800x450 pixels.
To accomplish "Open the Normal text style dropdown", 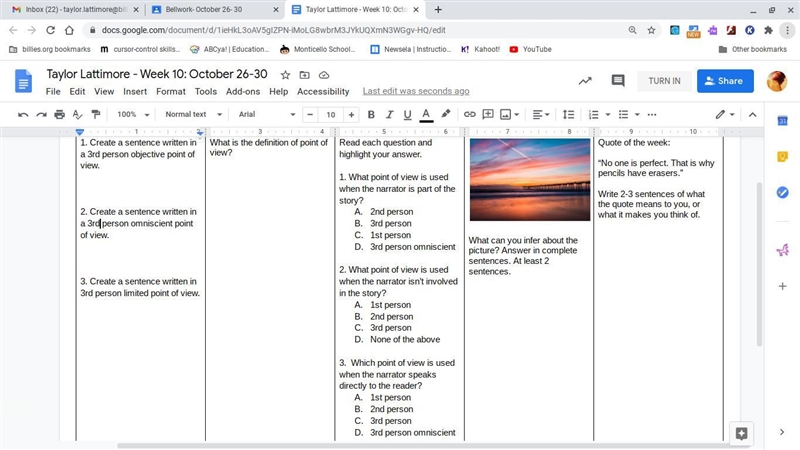I will (193, 115).
